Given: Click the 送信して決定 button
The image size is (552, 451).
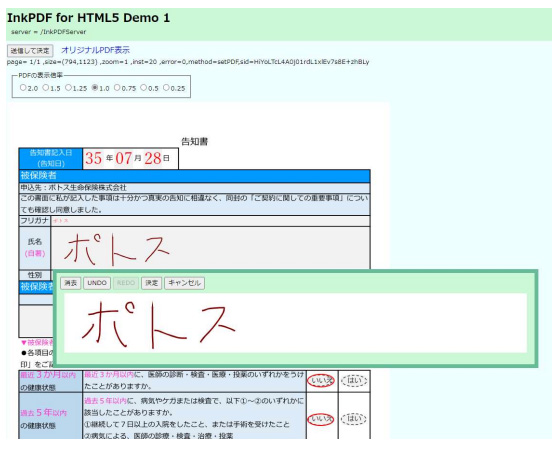Looking at the screenshot, I should (30, 51).
